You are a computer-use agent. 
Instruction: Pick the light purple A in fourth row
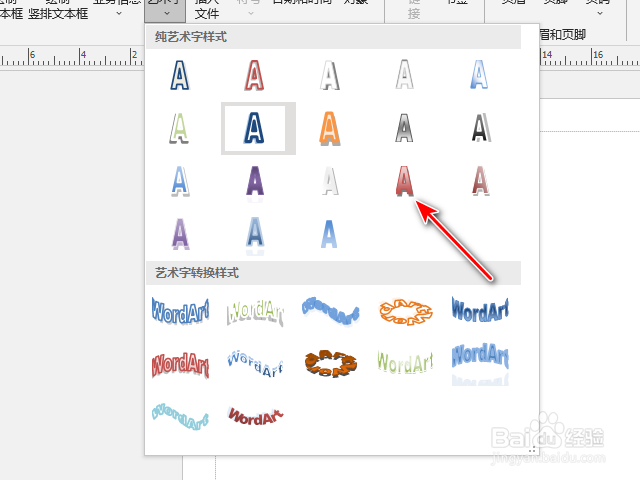(x=180, y=234)
